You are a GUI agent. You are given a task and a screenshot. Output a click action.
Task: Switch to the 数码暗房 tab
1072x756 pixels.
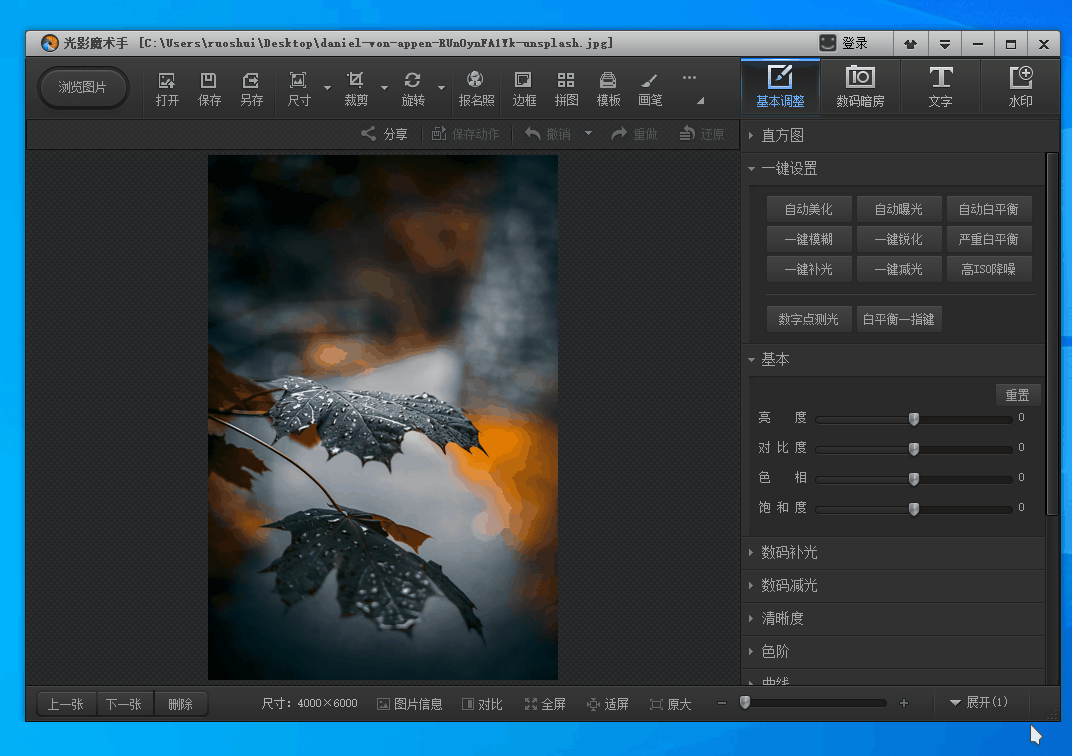tap(860, 86)
